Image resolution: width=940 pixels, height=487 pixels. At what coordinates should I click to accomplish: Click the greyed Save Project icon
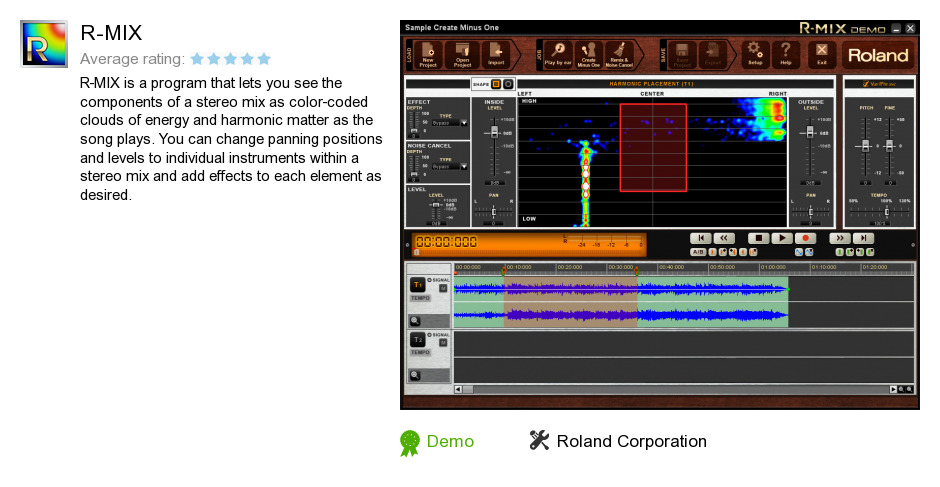pos(682,55)
